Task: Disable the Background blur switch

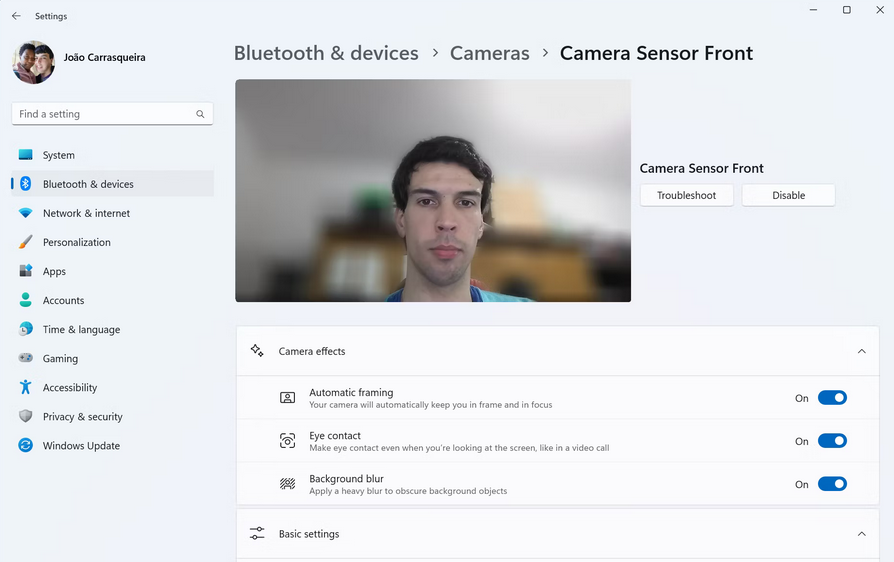Action: [x=832, y=484]
